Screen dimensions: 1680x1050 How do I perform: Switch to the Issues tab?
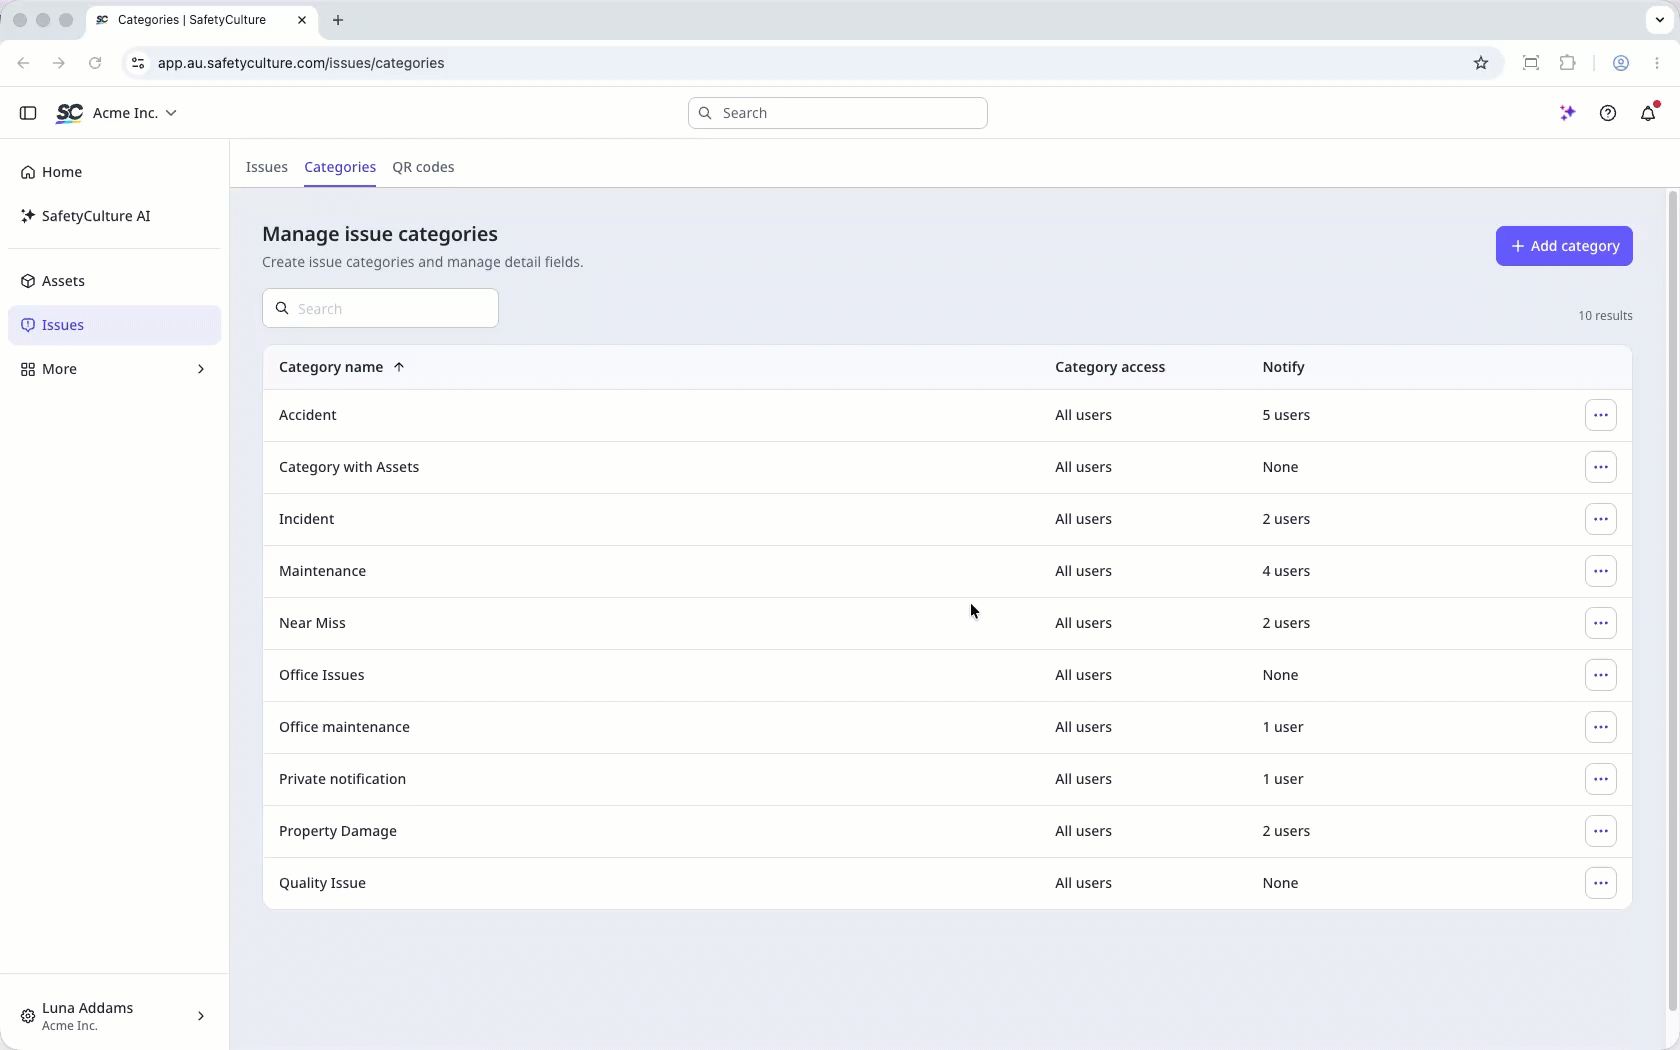[266, 167]
